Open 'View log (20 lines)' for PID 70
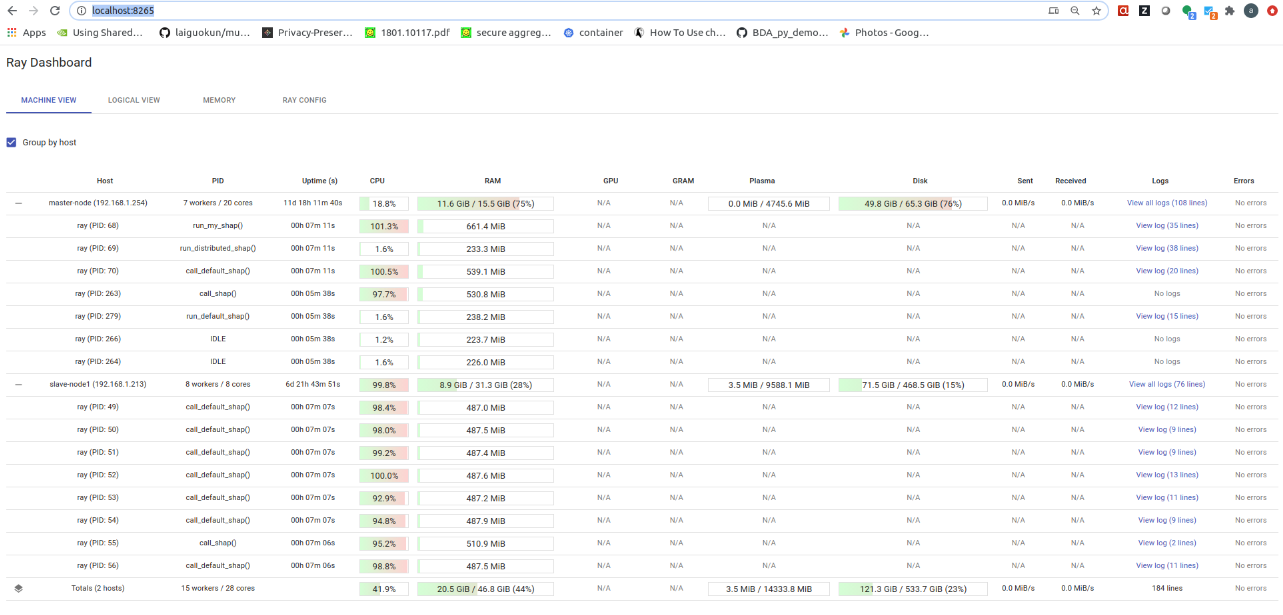 (1167, 271)
